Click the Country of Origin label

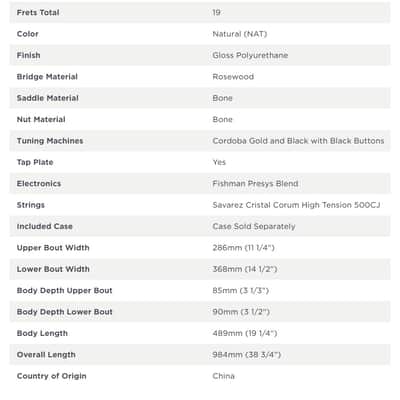pyautogui.click(x=51, y=376)
